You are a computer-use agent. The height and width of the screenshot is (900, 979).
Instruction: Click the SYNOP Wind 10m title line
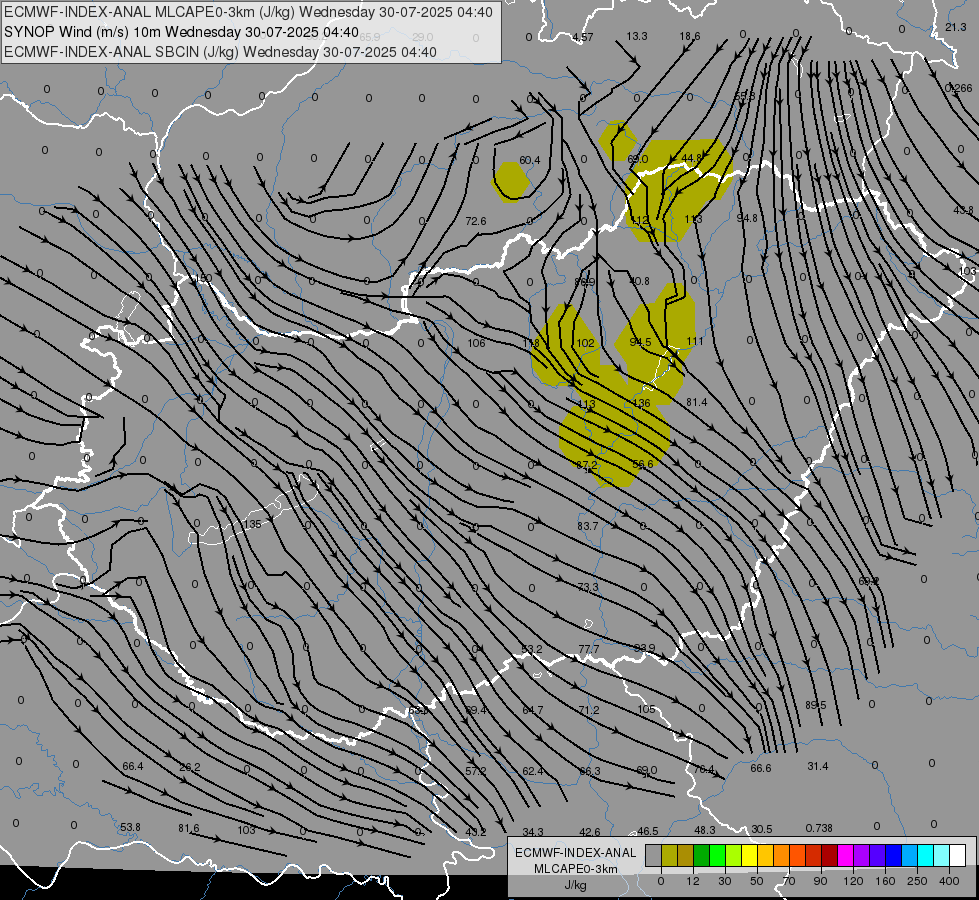(181, 32)
